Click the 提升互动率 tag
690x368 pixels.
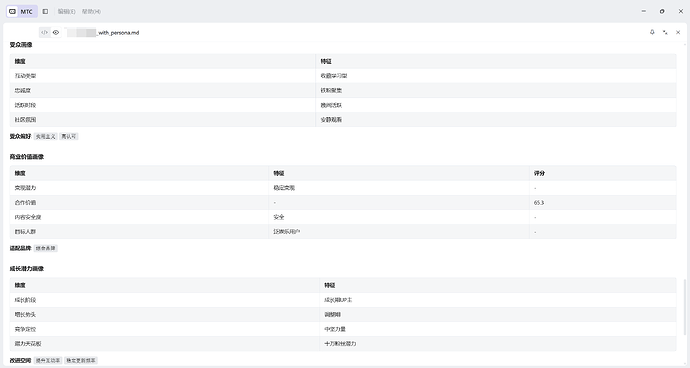point(48,361)
